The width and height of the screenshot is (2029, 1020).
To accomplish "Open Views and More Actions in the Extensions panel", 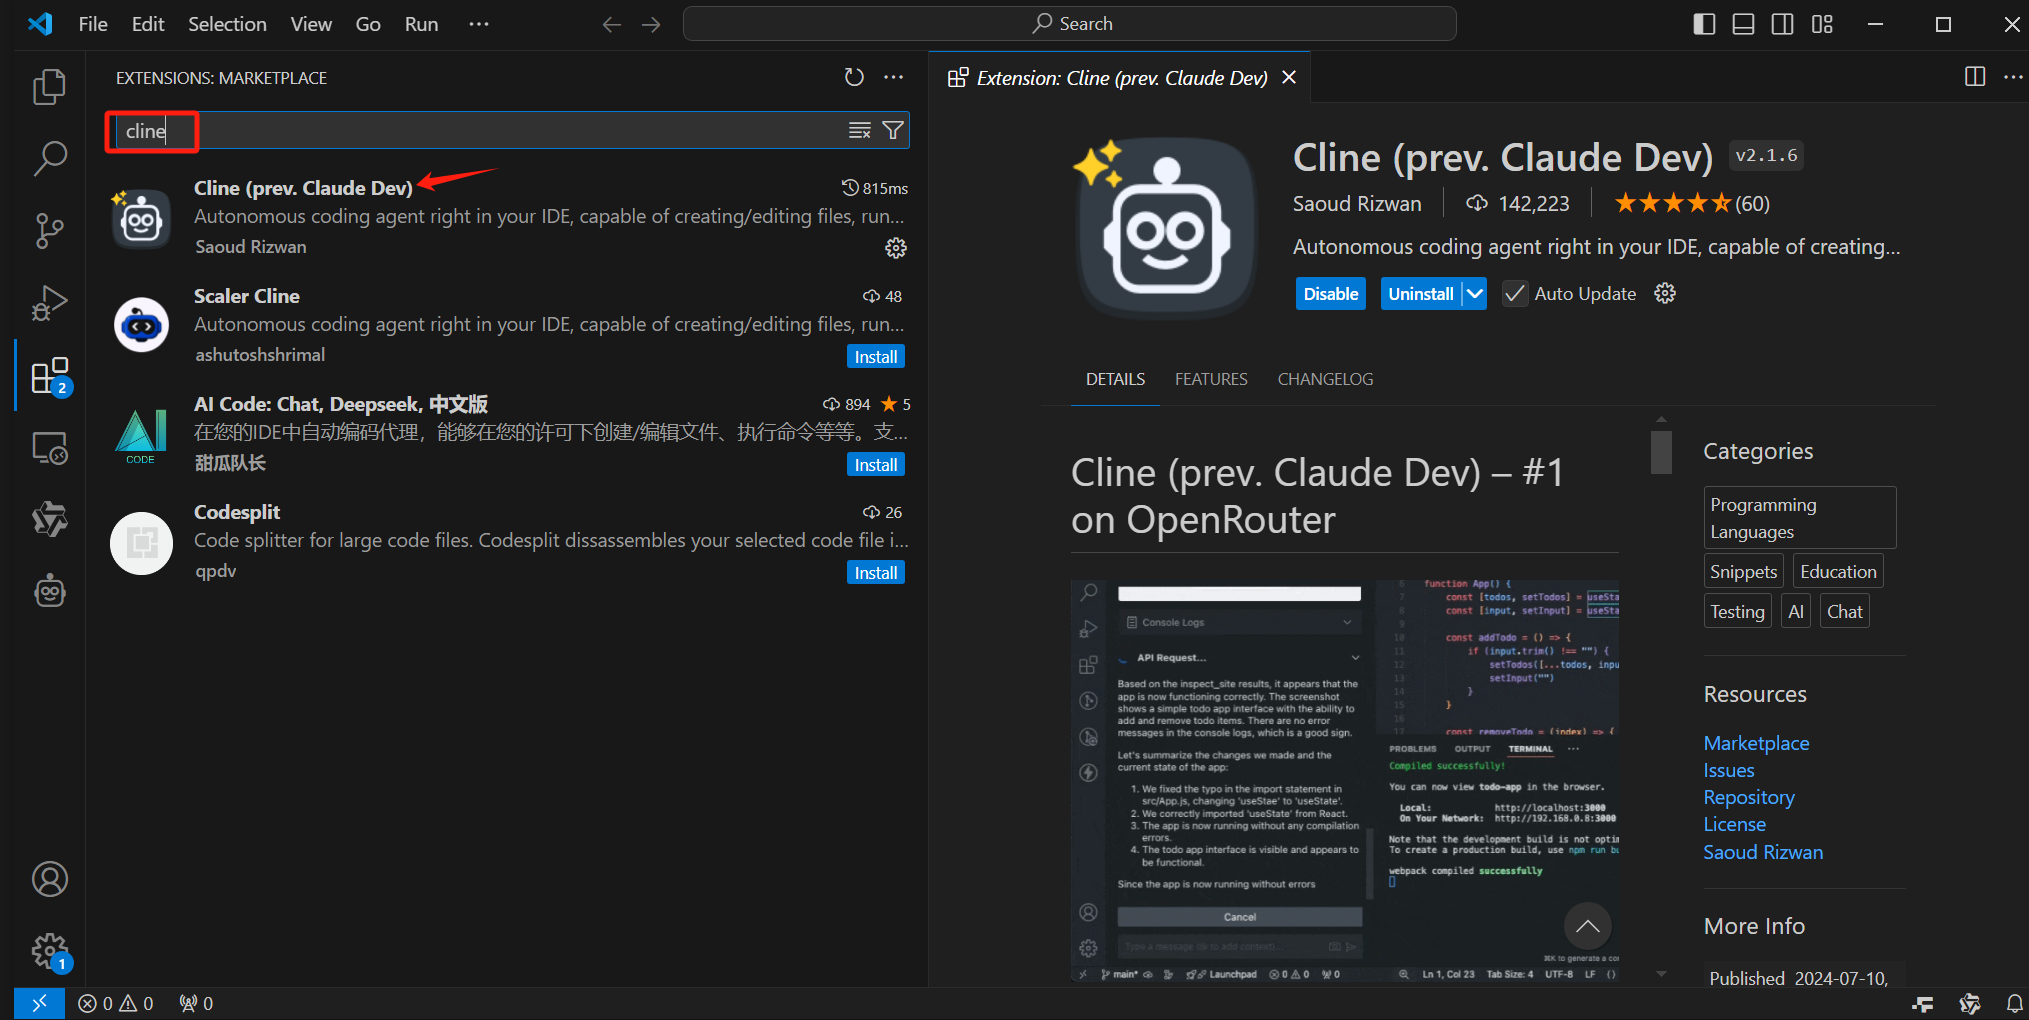I will [894, 77].
